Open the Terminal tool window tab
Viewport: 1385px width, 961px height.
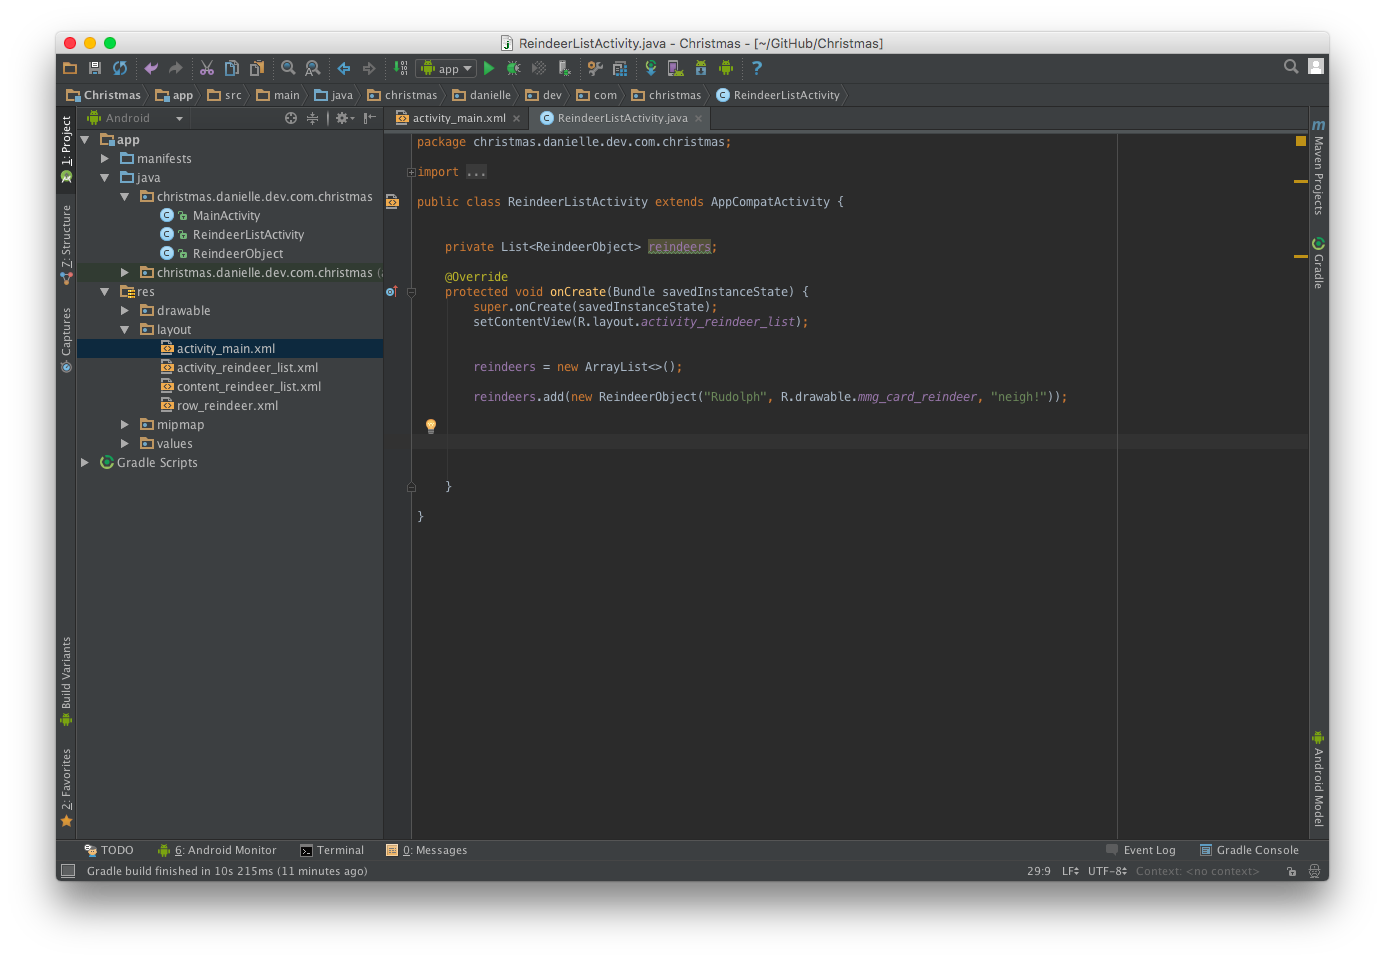coord(332,850)
